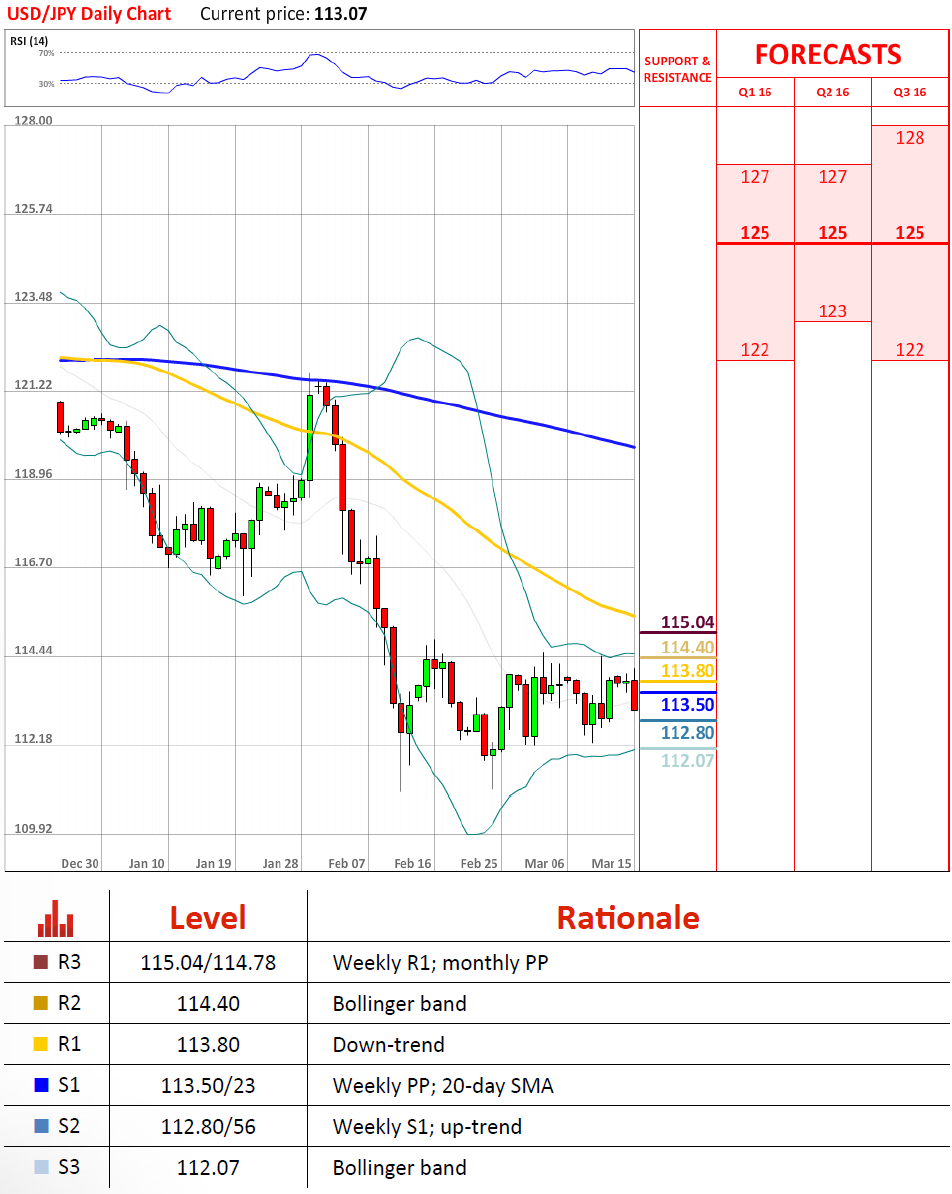Viewport: 952px width, 1194px height.
Task: Click the bold 125 in Q1 16 column
Action: pyautogui.click(x=755, y=233)
